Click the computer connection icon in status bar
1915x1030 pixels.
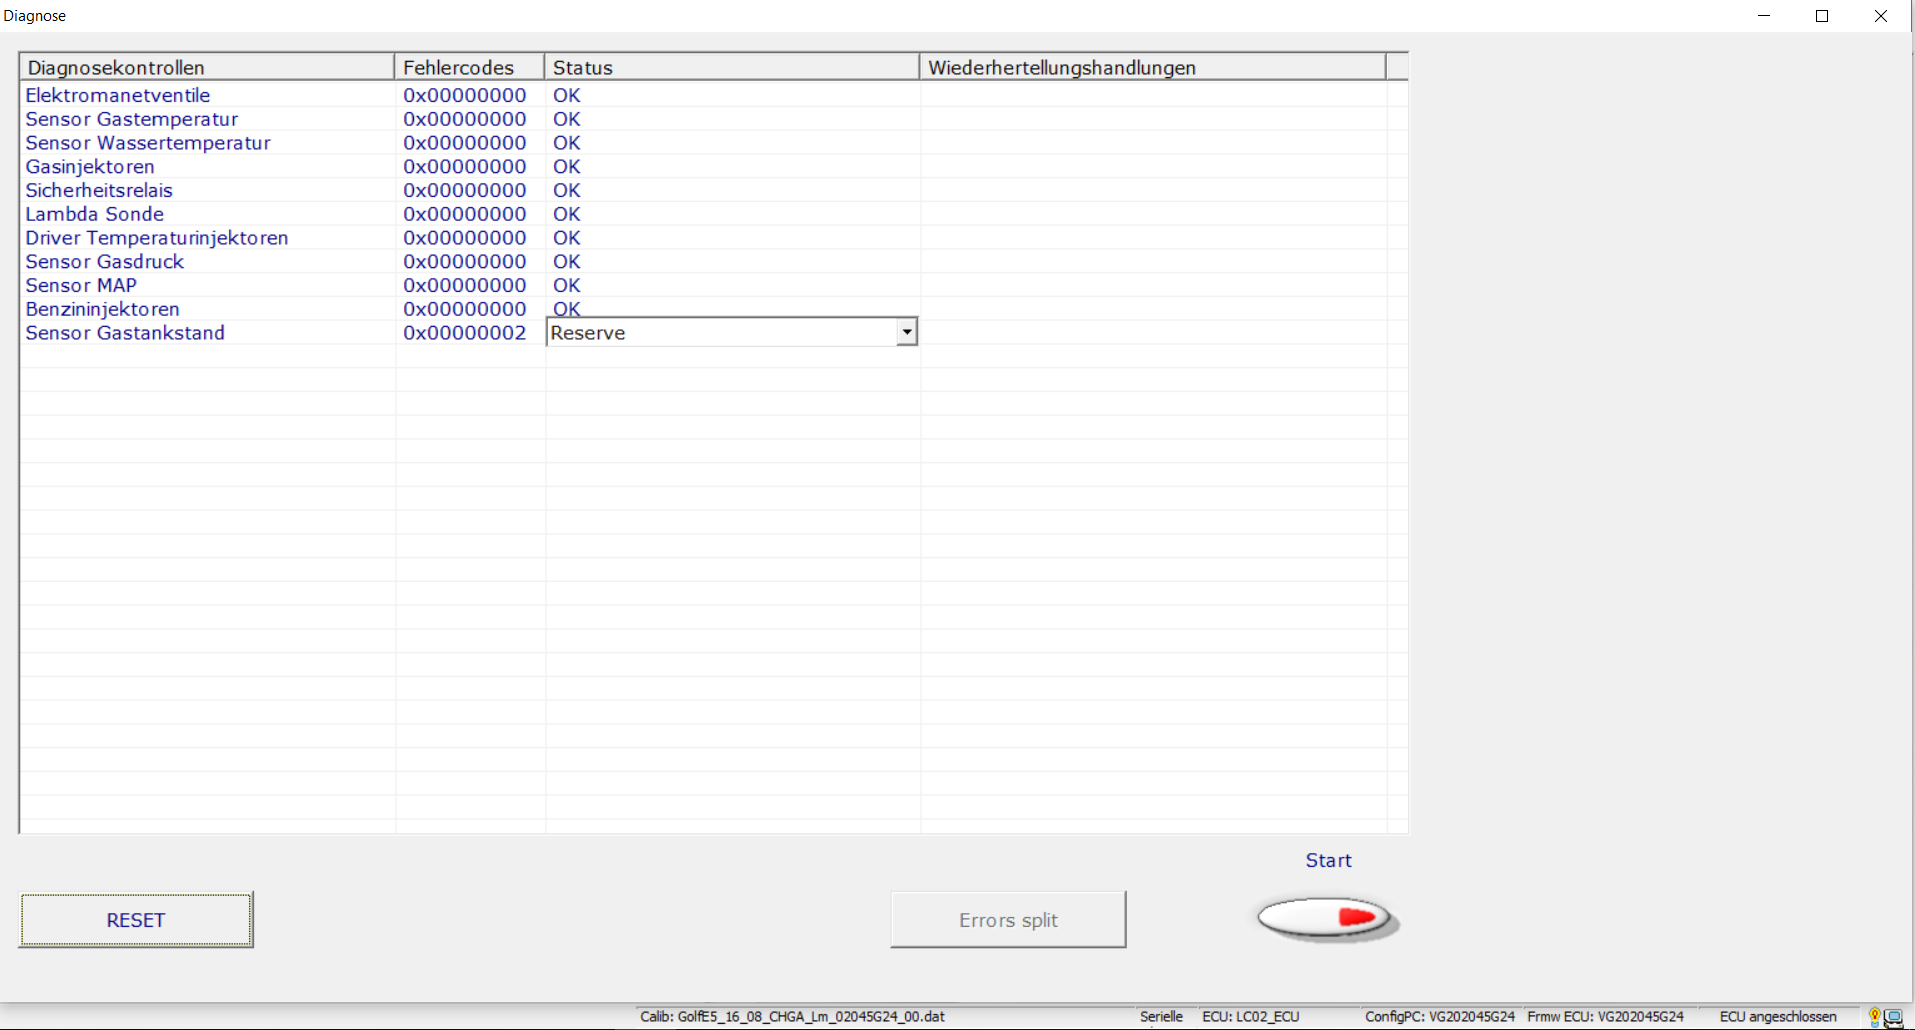click(1893, 1018)
